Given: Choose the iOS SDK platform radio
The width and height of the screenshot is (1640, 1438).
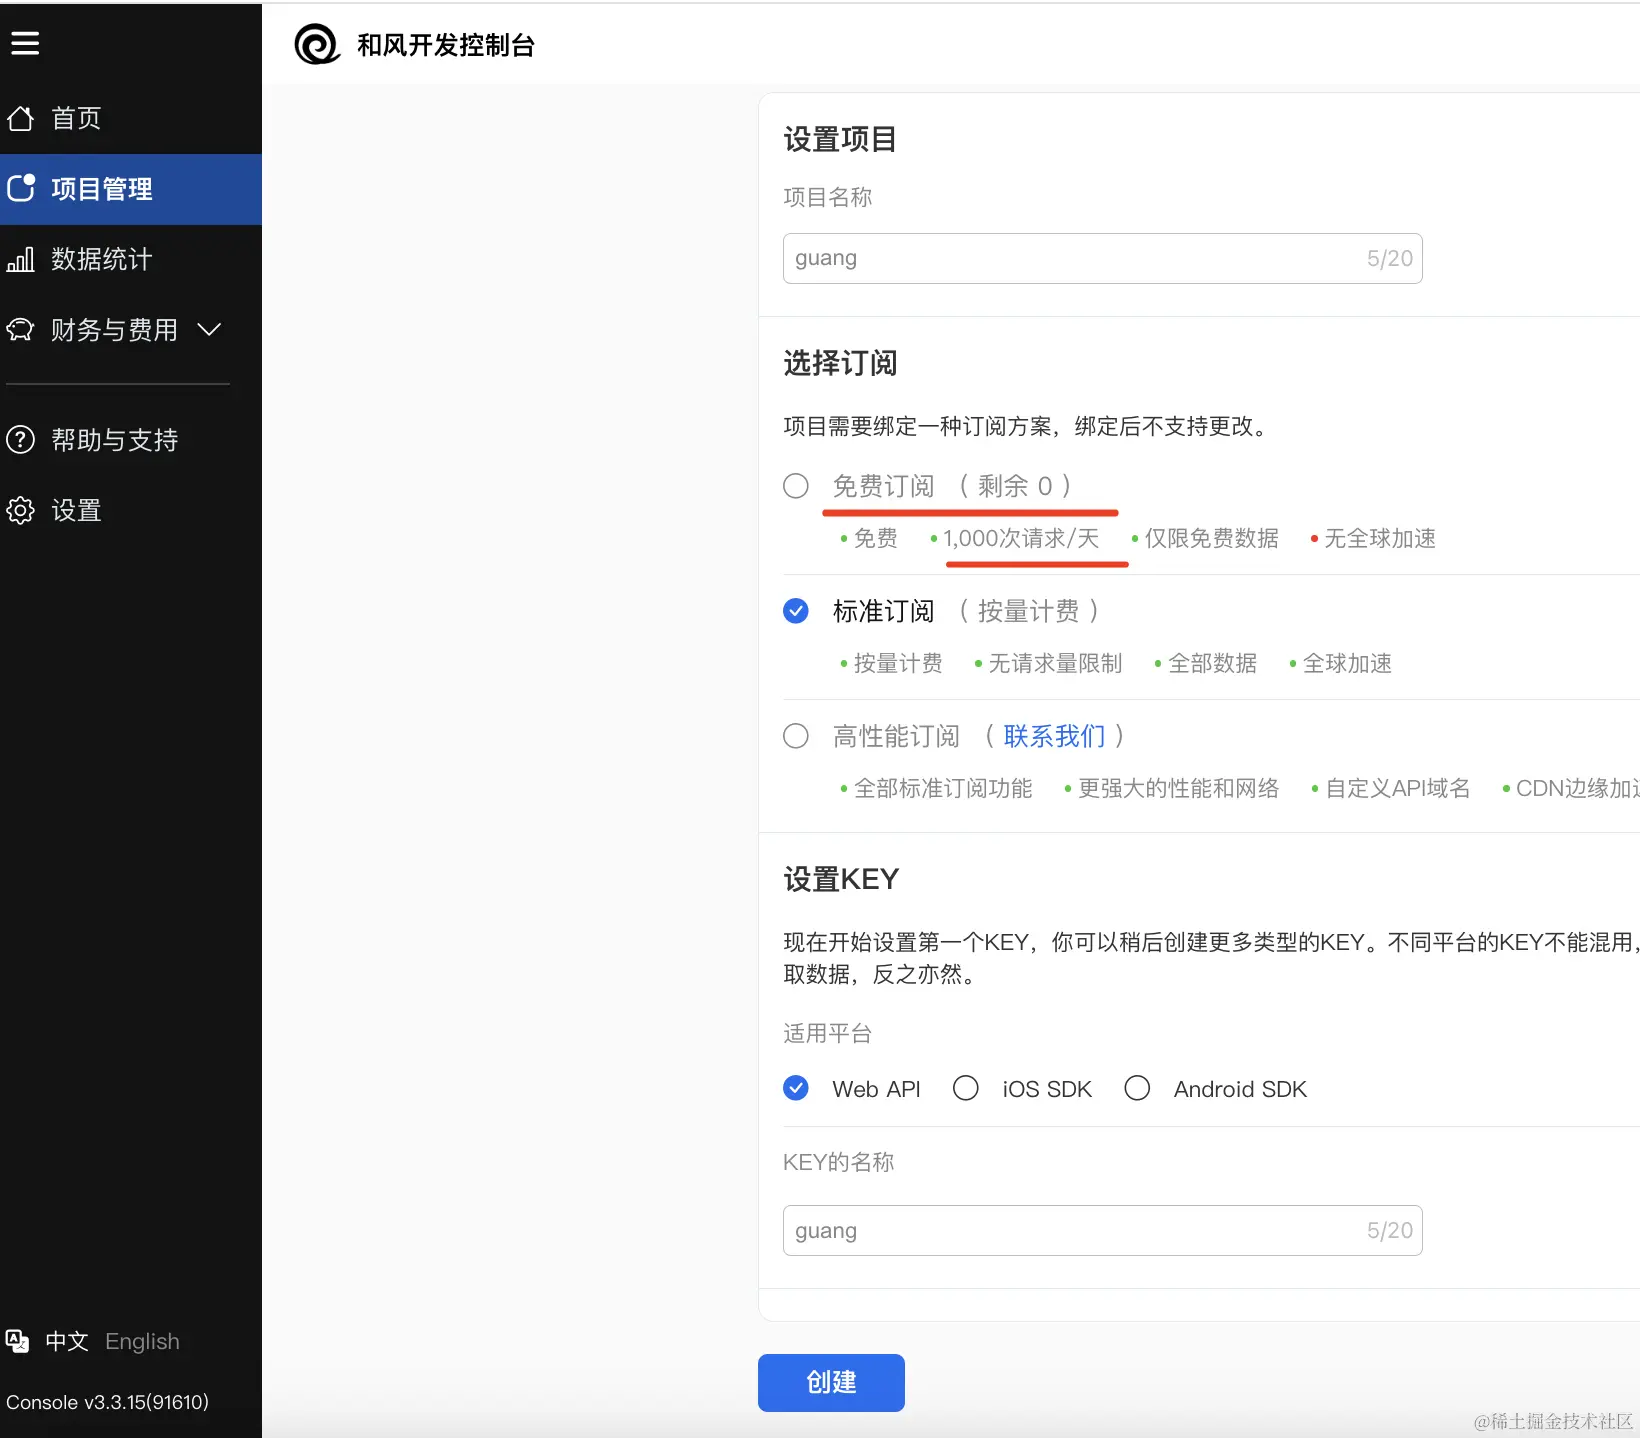Looking at the screenshot, I should 966,1088.
